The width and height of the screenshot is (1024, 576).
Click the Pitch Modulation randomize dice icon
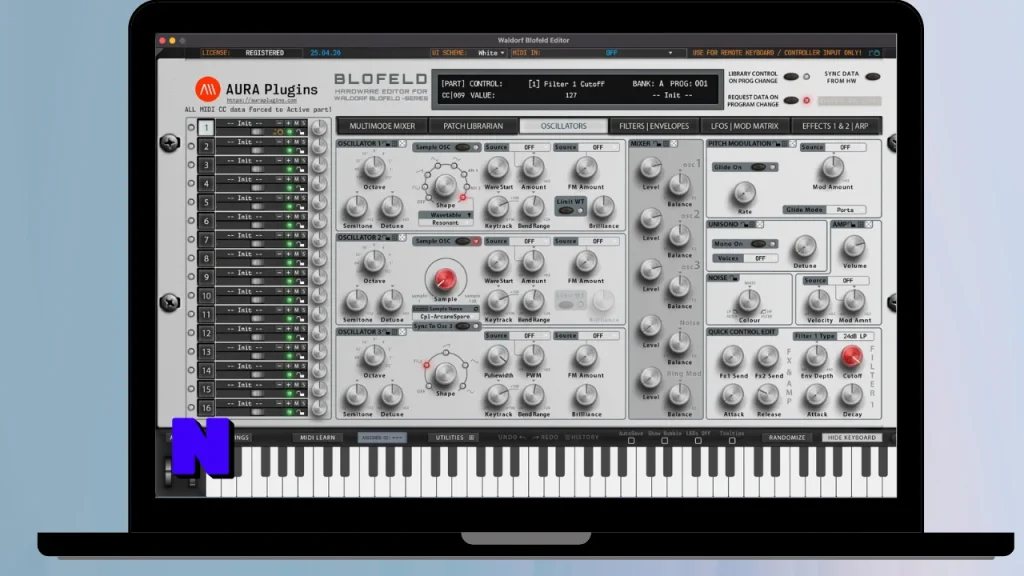(792, 144)
